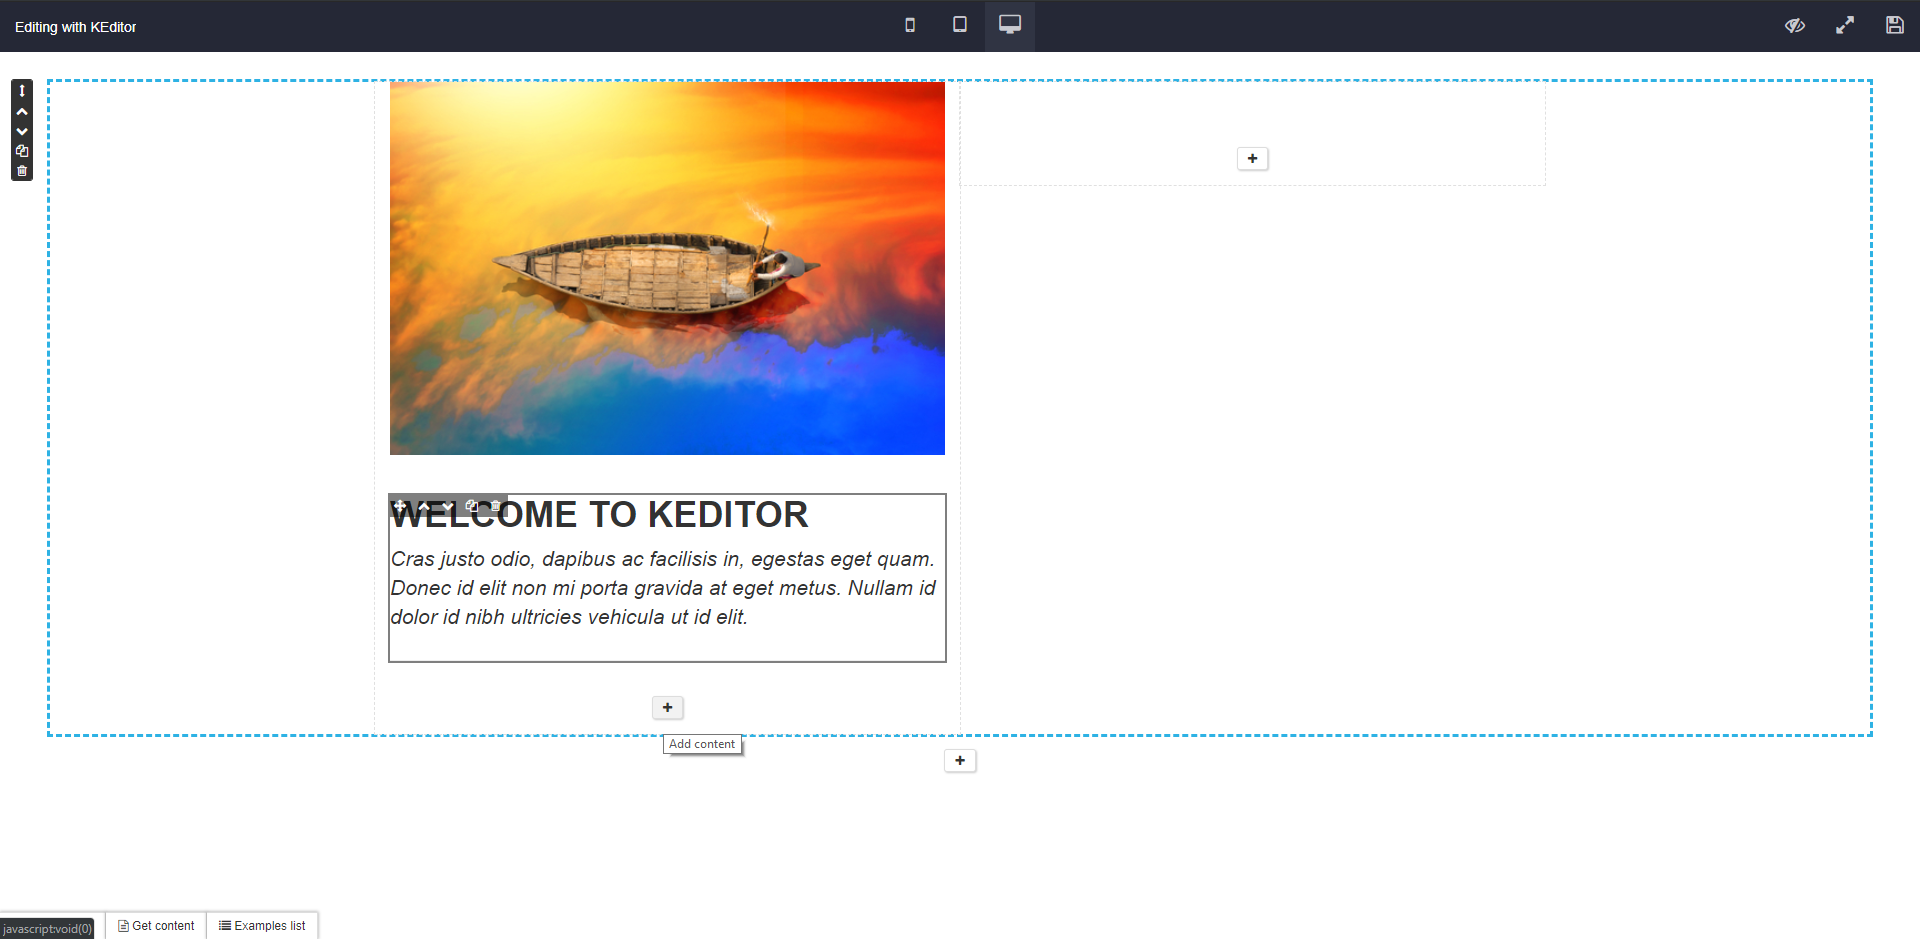Click Get content at the bottom

click(x=155, y=925)
